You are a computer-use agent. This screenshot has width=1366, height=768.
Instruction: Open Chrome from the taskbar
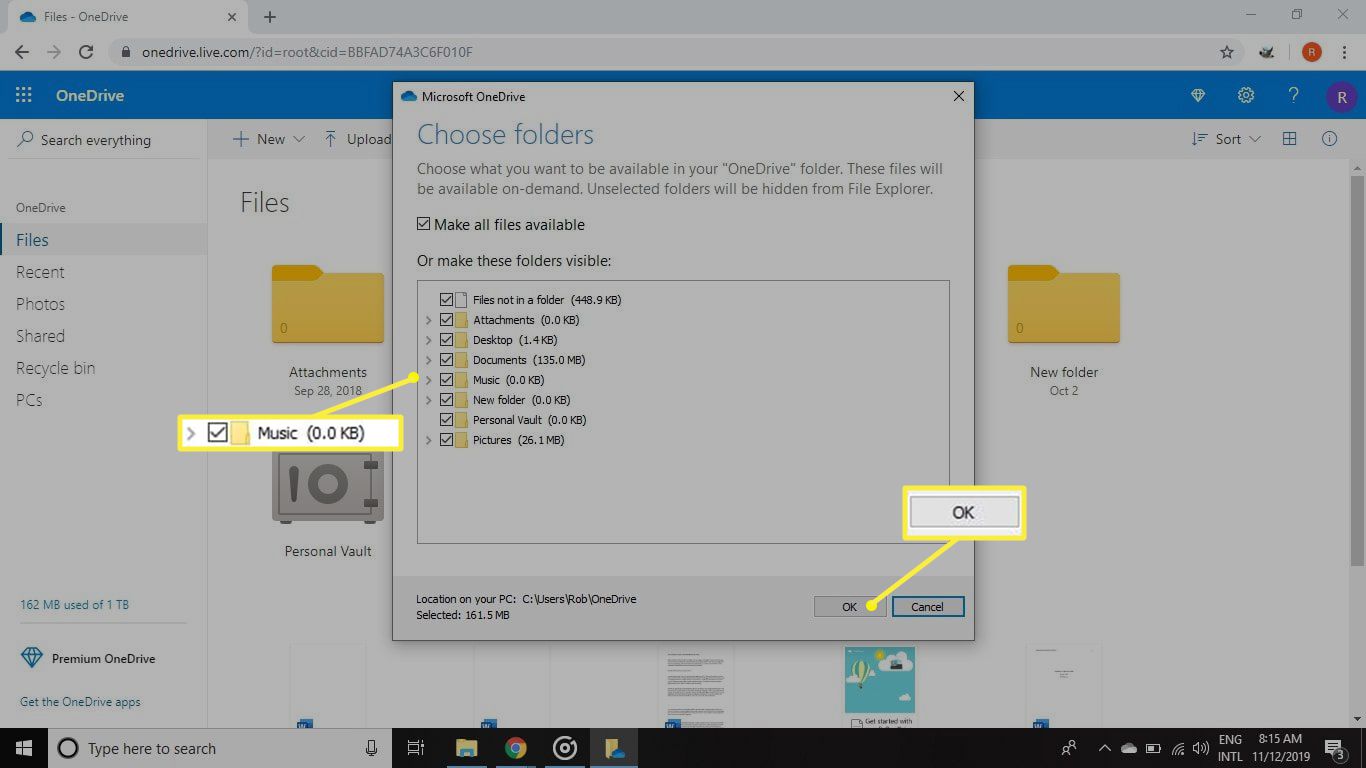click(x=515, y=748)
